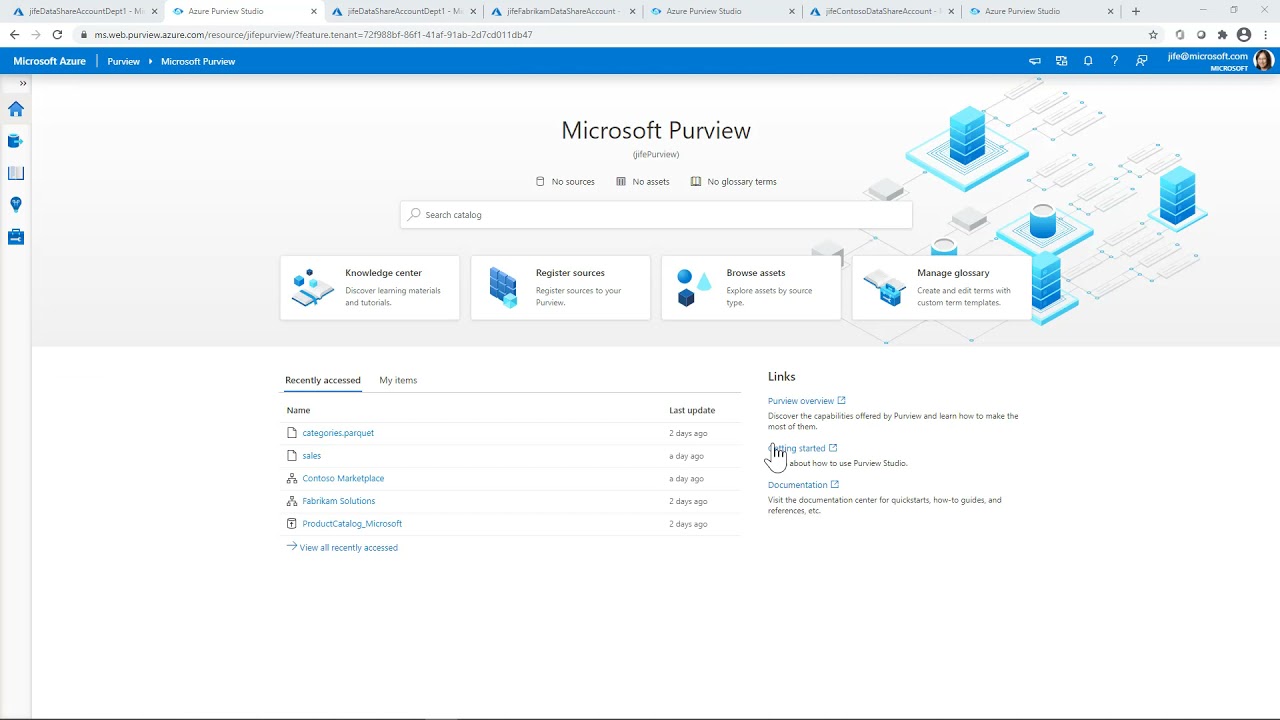Viewport: 1280px width, 720px height.
Task: Sort by the Last update column header
Action: (692, 410)
